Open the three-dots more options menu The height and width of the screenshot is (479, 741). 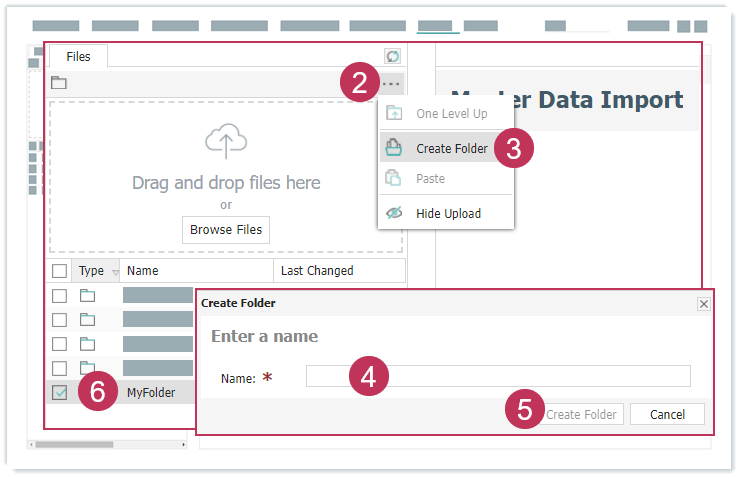[x=390, y=83]
